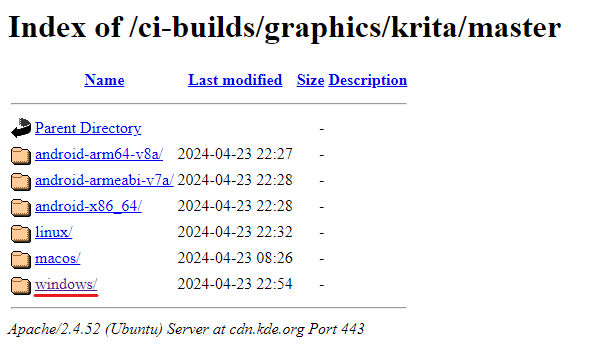Sort listing by Last modified header

click(x=235, y=80)
